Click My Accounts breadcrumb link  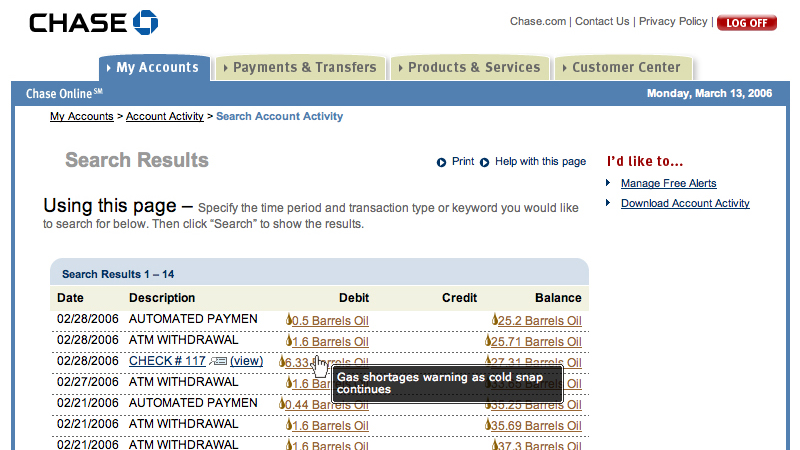coord(82,116)
